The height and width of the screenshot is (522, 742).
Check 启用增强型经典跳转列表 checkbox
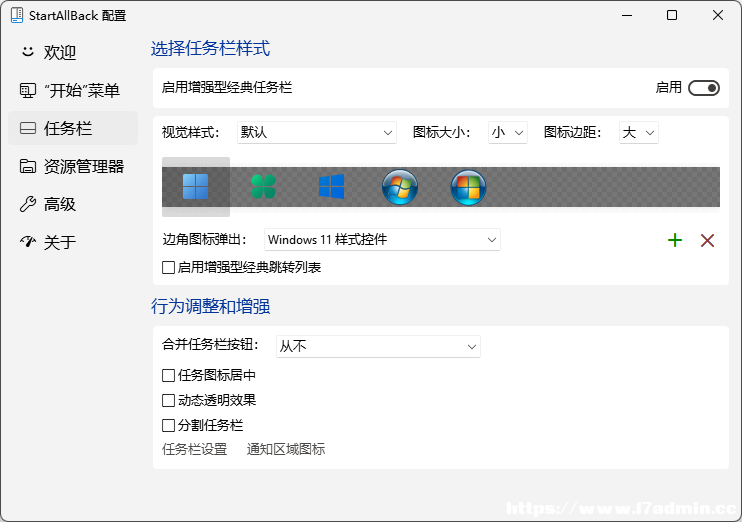point(168,267)
